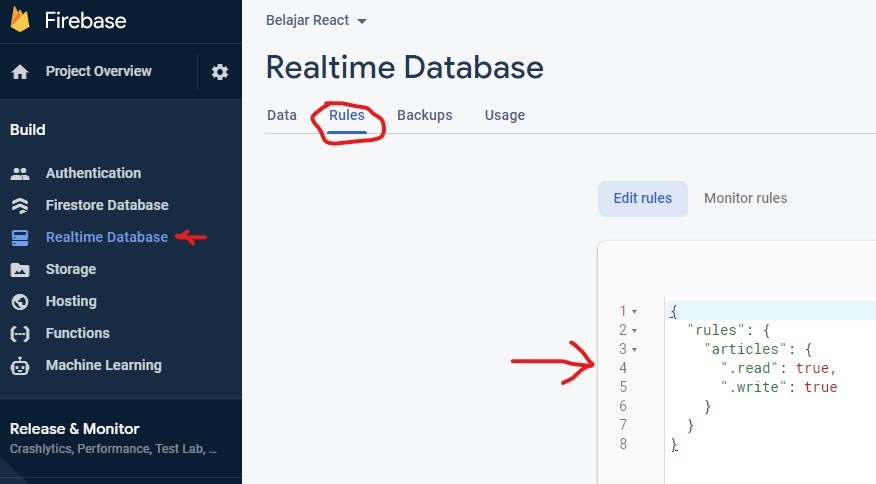Click the Project Overview home icon
The height and width of the screenshot is (484, 876).
point(20,72)
